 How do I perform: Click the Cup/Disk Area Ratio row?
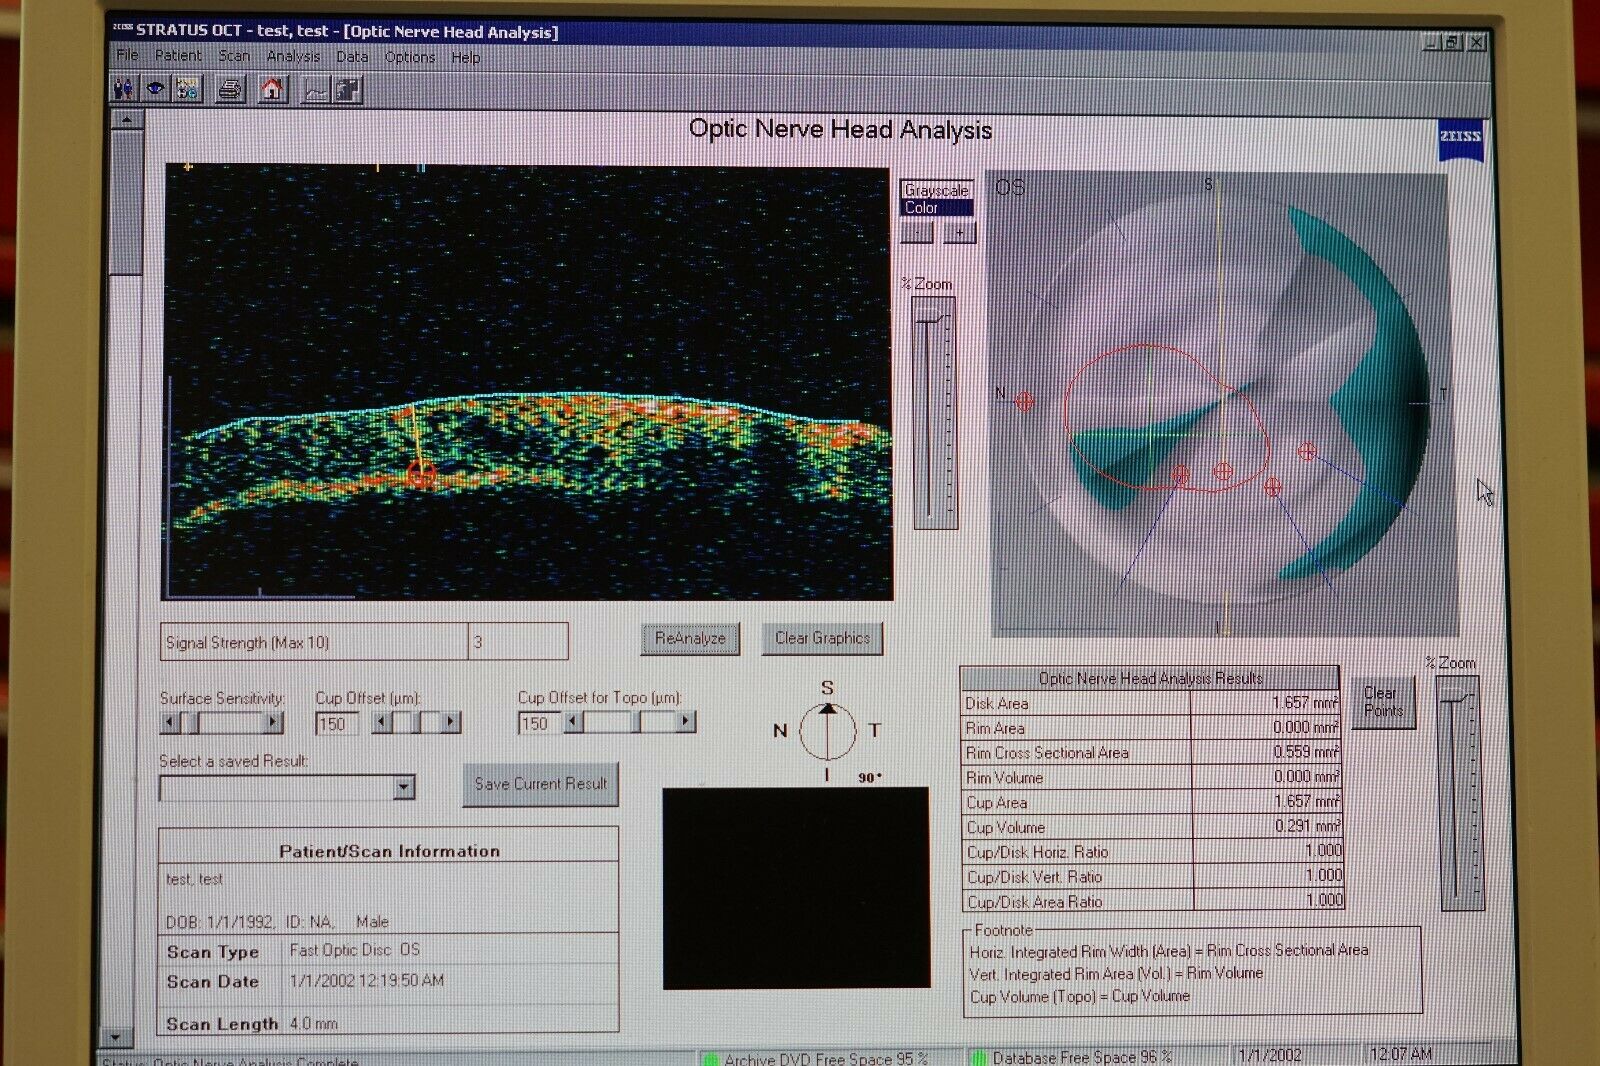pos(1153,901)
